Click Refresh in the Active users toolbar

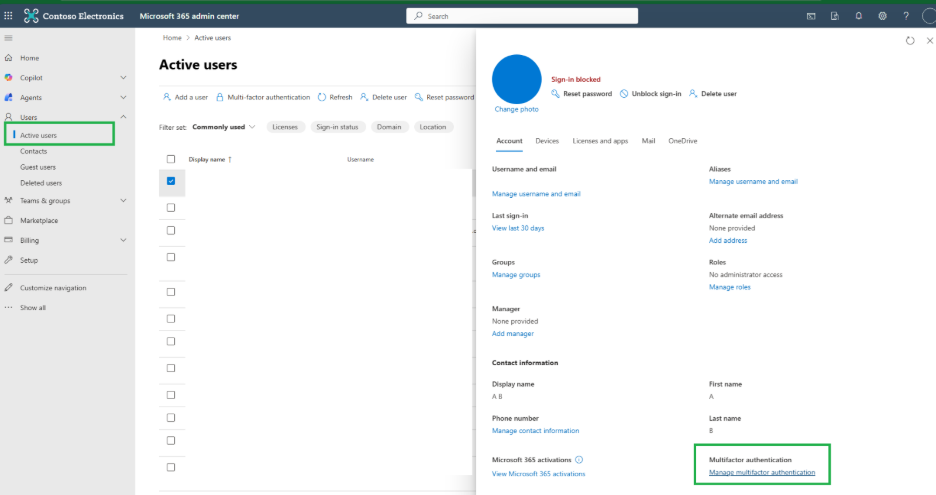[335, 97]
